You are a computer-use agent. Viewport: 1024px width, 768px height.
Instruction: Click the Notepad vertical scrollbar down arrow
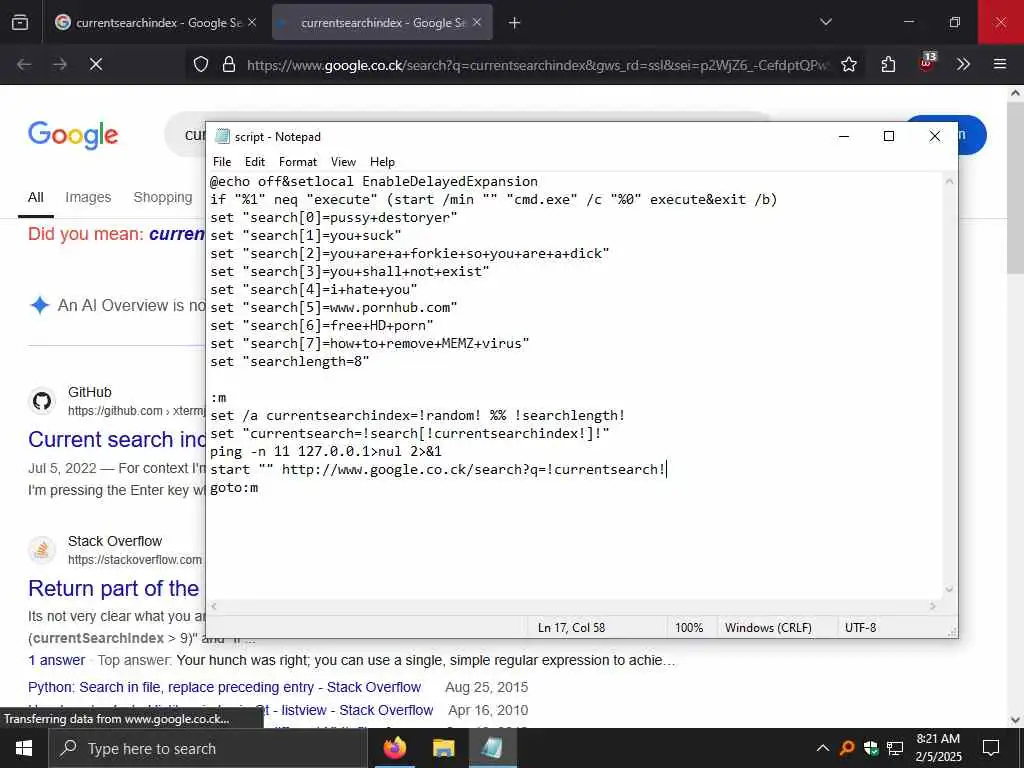(950, 590)
